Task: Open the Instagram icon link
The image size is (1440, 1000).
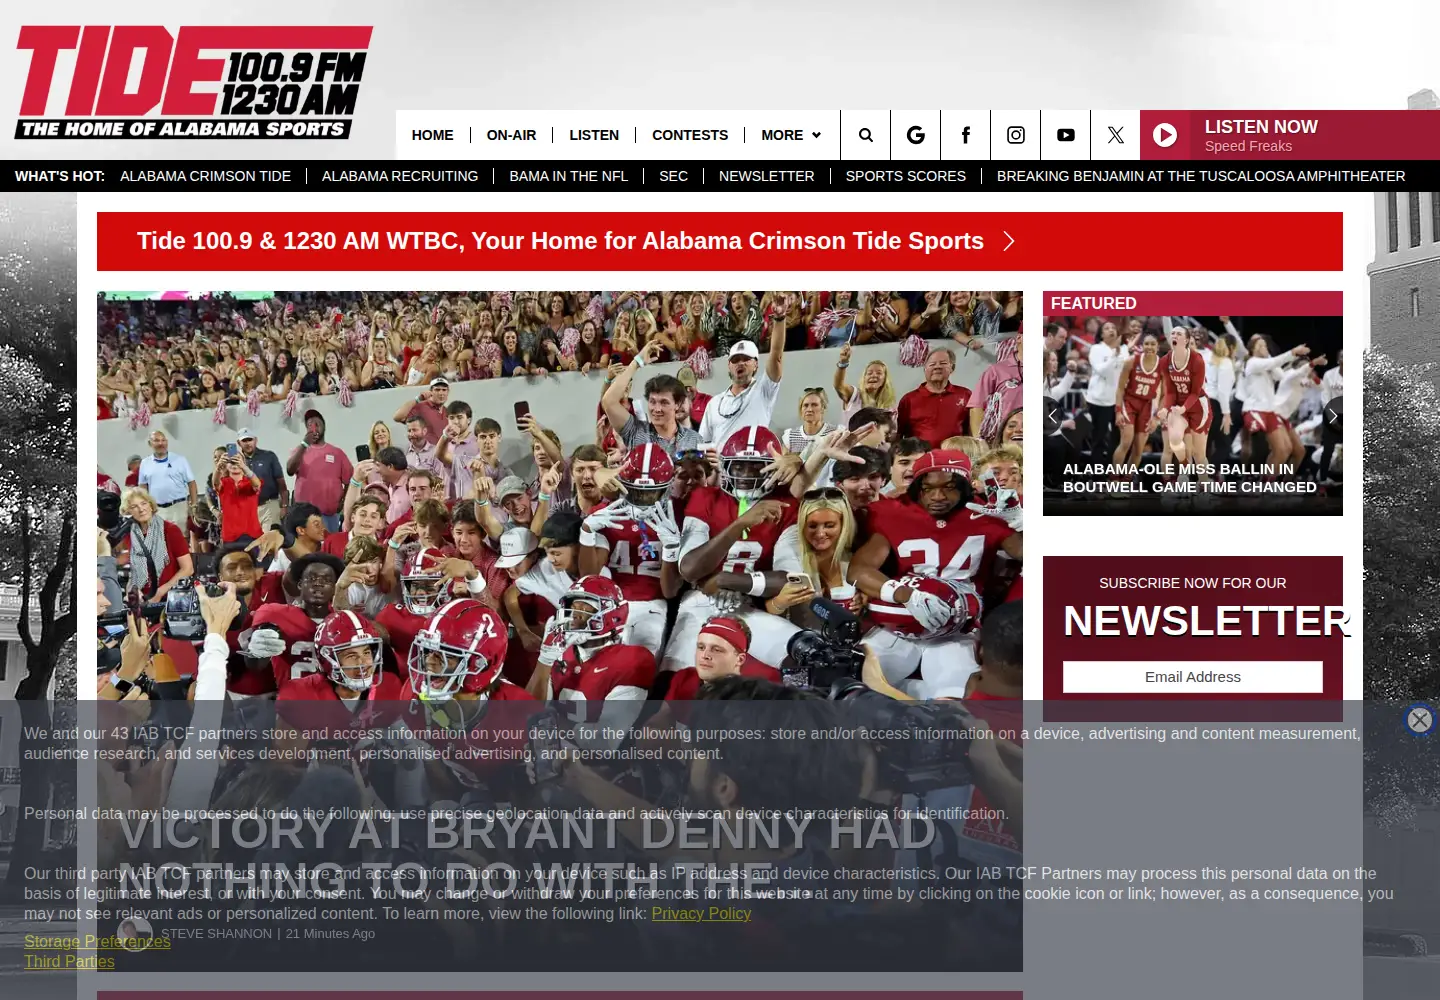Action: [1016, 135]
